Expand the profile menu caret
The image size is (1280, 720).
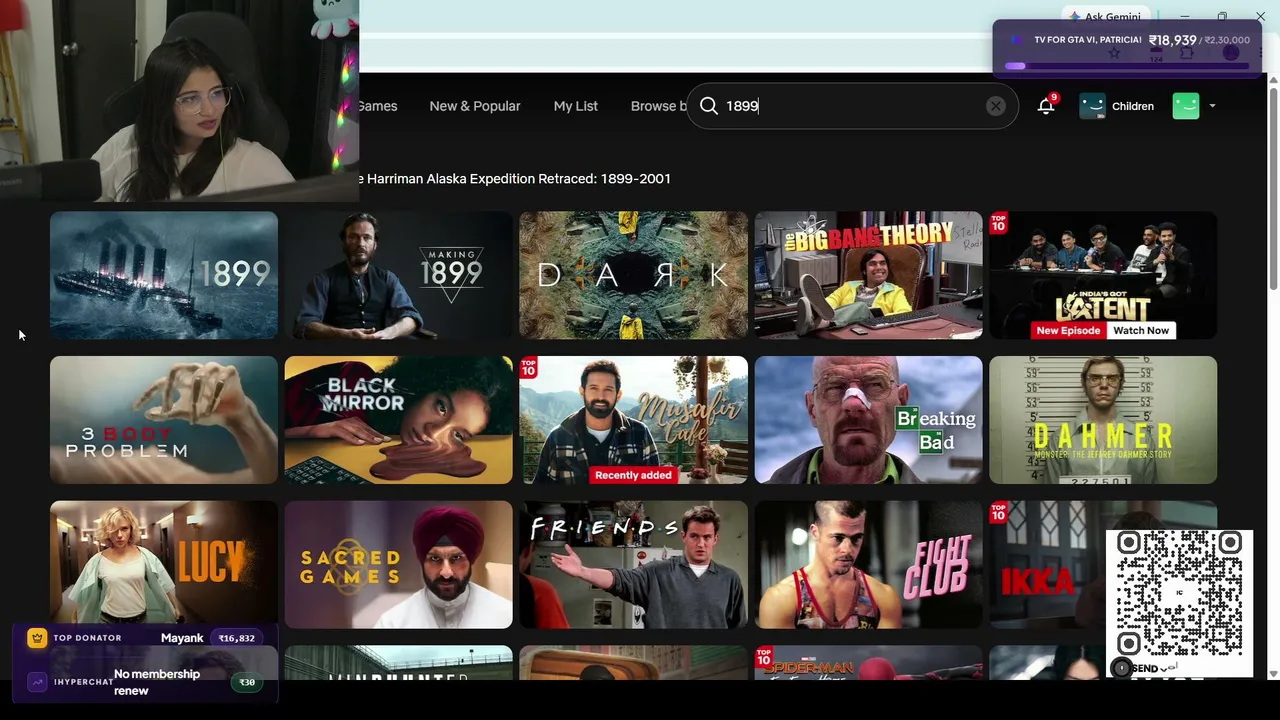coord(1212,106)
